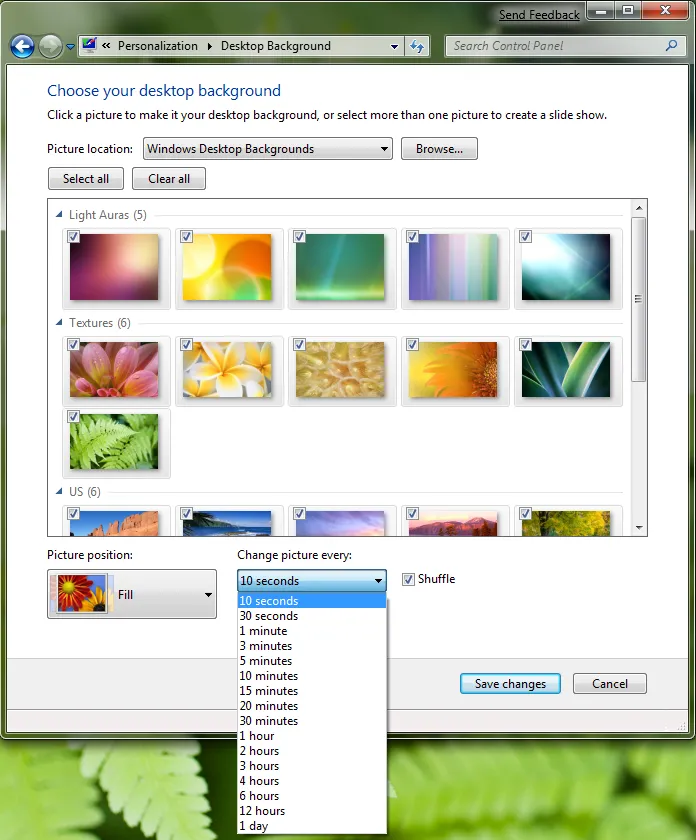Choose 5 minutes in the interval list
The image size is (696, 840).
coord(312,661)
